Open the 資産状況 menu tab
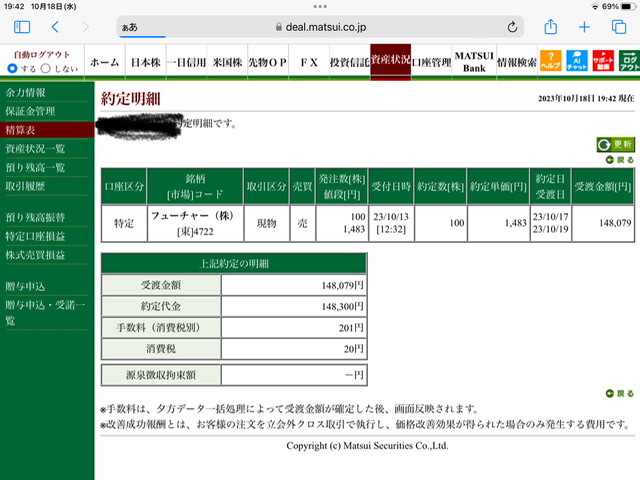 [x=390, y=60]
